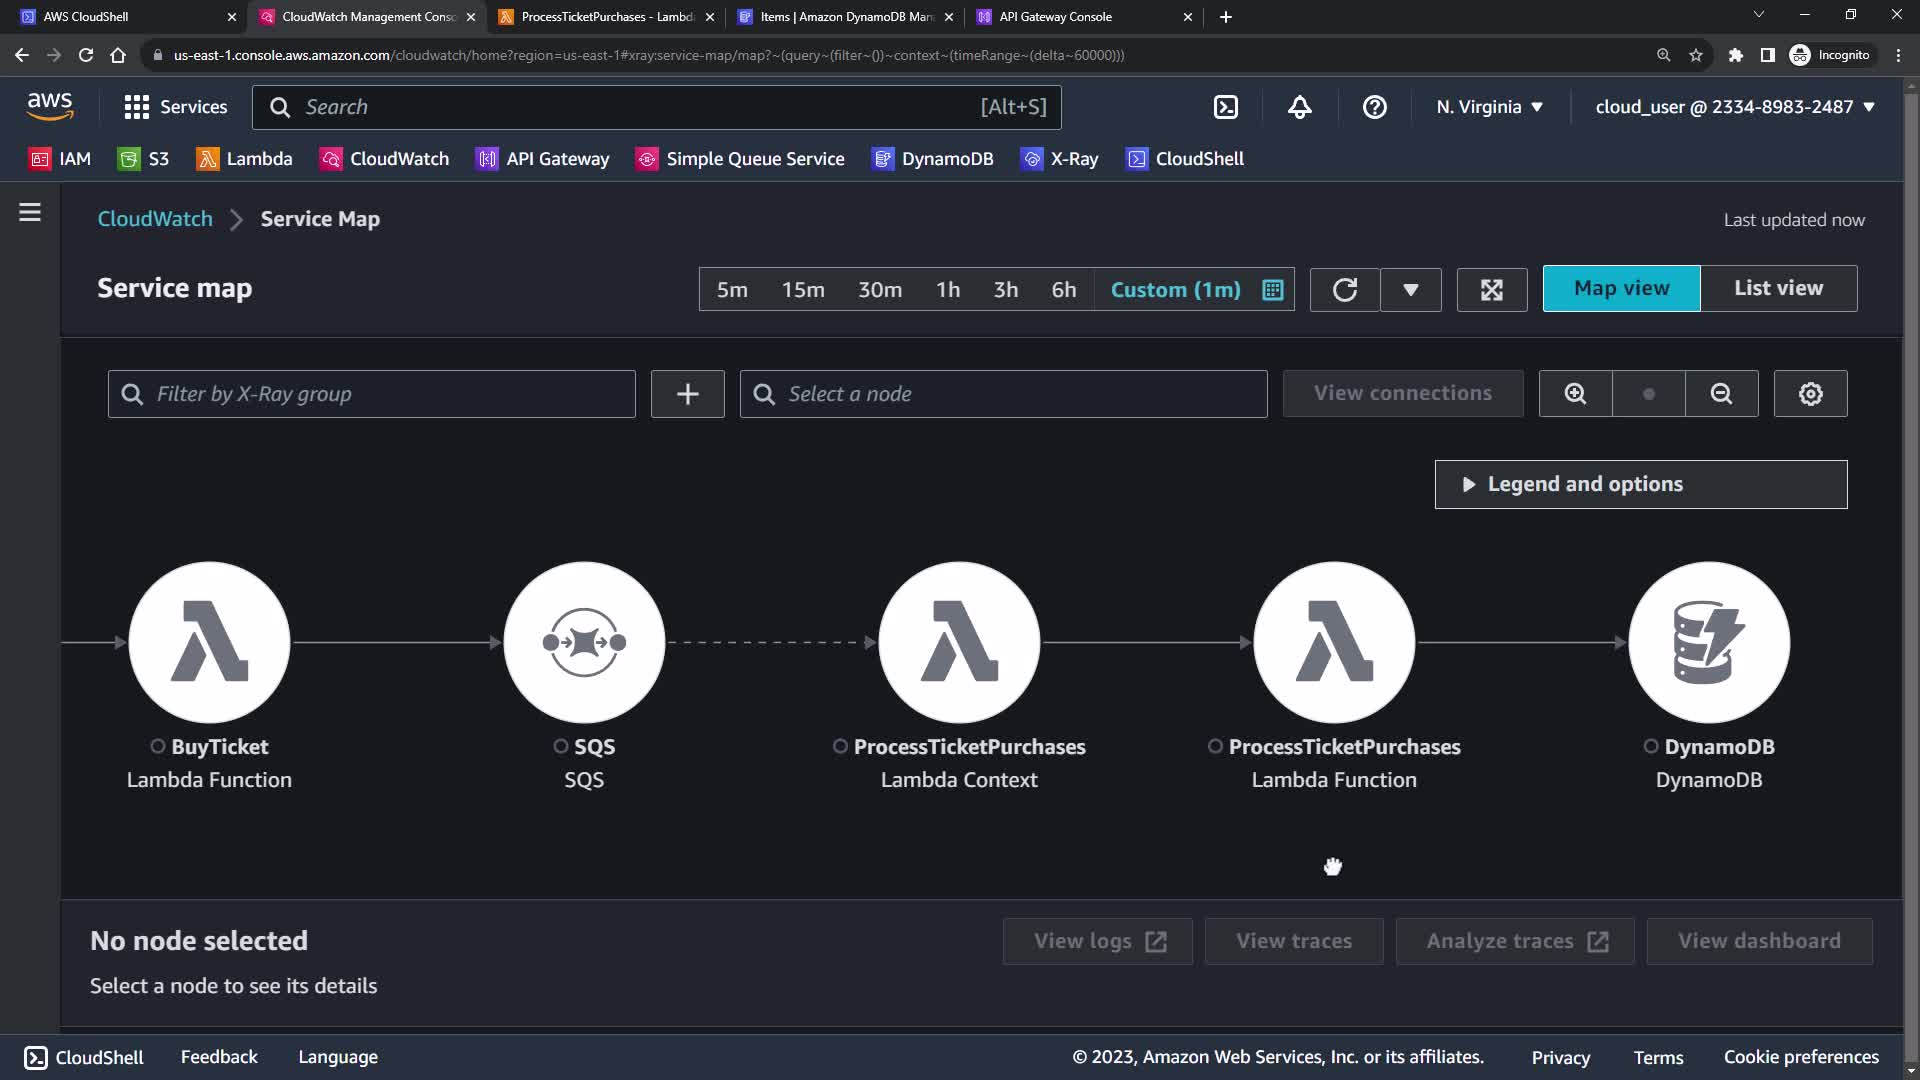Enter fullscreen mode for the map

click(1491, 290)
